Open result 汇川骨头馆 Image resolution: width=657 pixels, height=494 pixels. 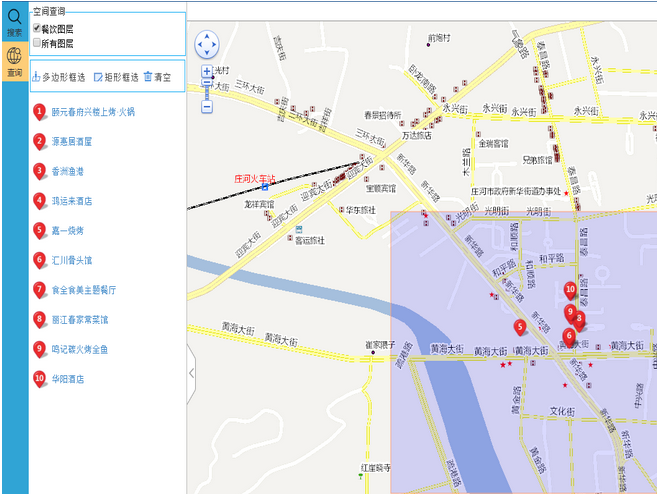(72, 260)
